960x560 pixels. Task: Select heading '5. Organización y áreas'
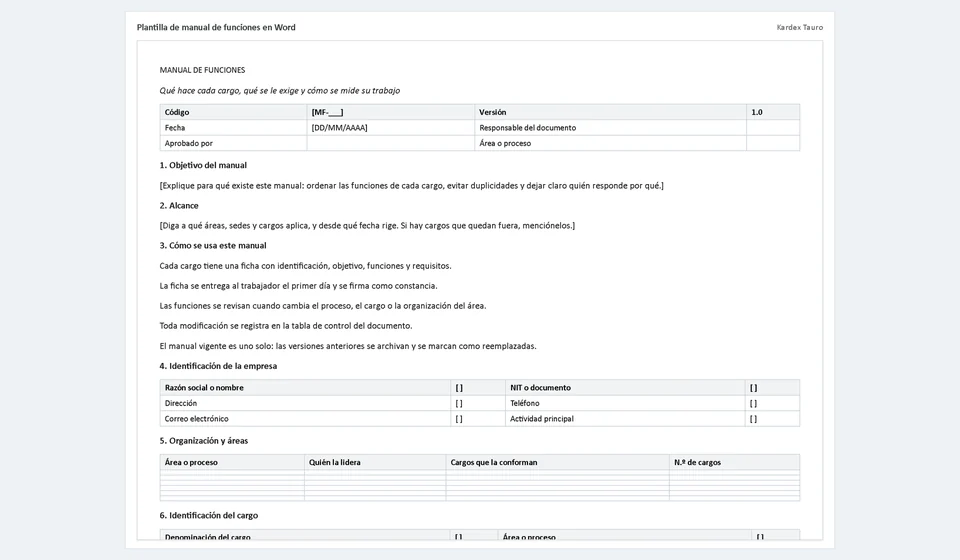pos(204,441)
